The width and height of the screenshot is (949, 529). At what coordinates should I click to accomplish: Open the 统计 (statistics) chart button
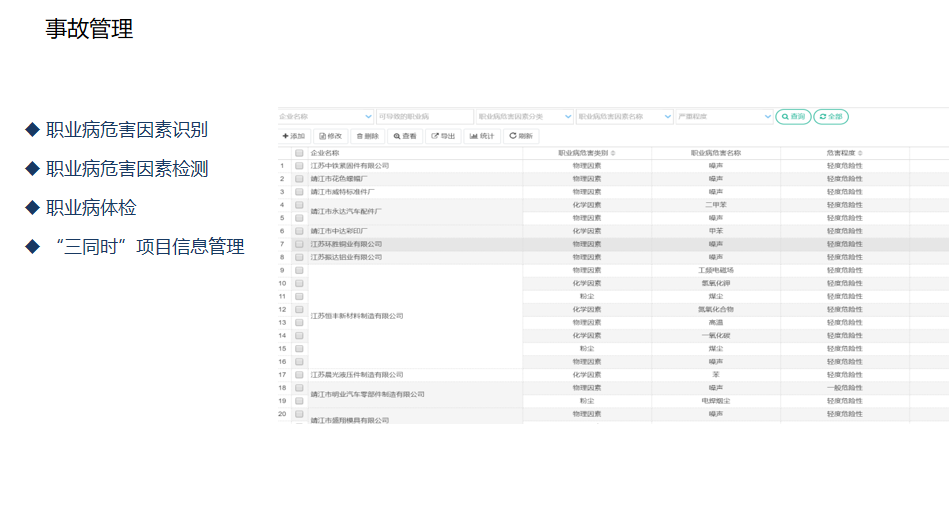(x=482, y=136)
